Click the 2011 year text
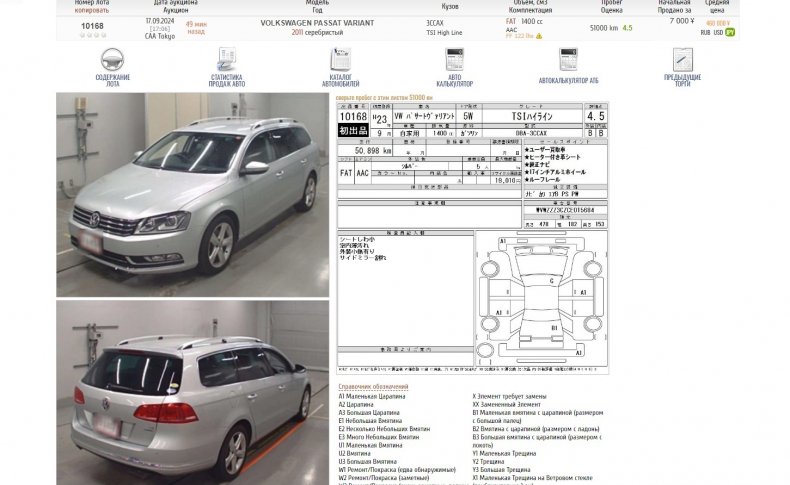Viewport: 790px width, 485px height. pos(297,32)
